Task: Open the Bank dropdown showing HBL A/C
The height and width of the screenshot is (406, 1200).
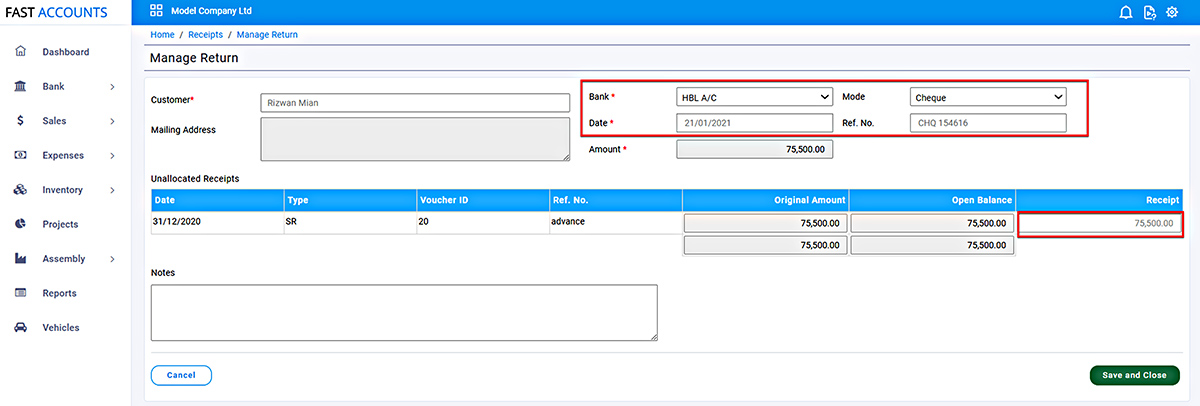Action: 755,97
